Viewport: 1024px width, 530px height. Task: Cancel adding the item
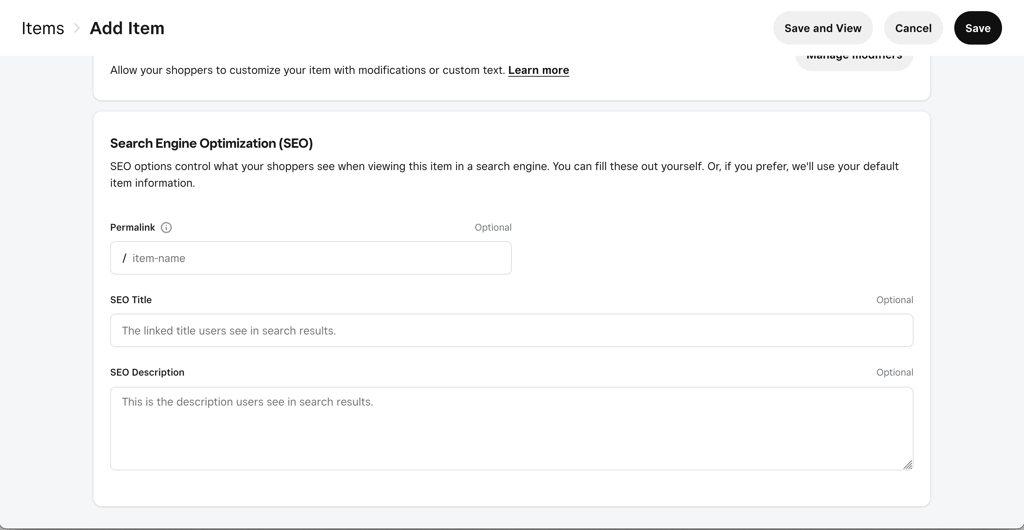913,28
